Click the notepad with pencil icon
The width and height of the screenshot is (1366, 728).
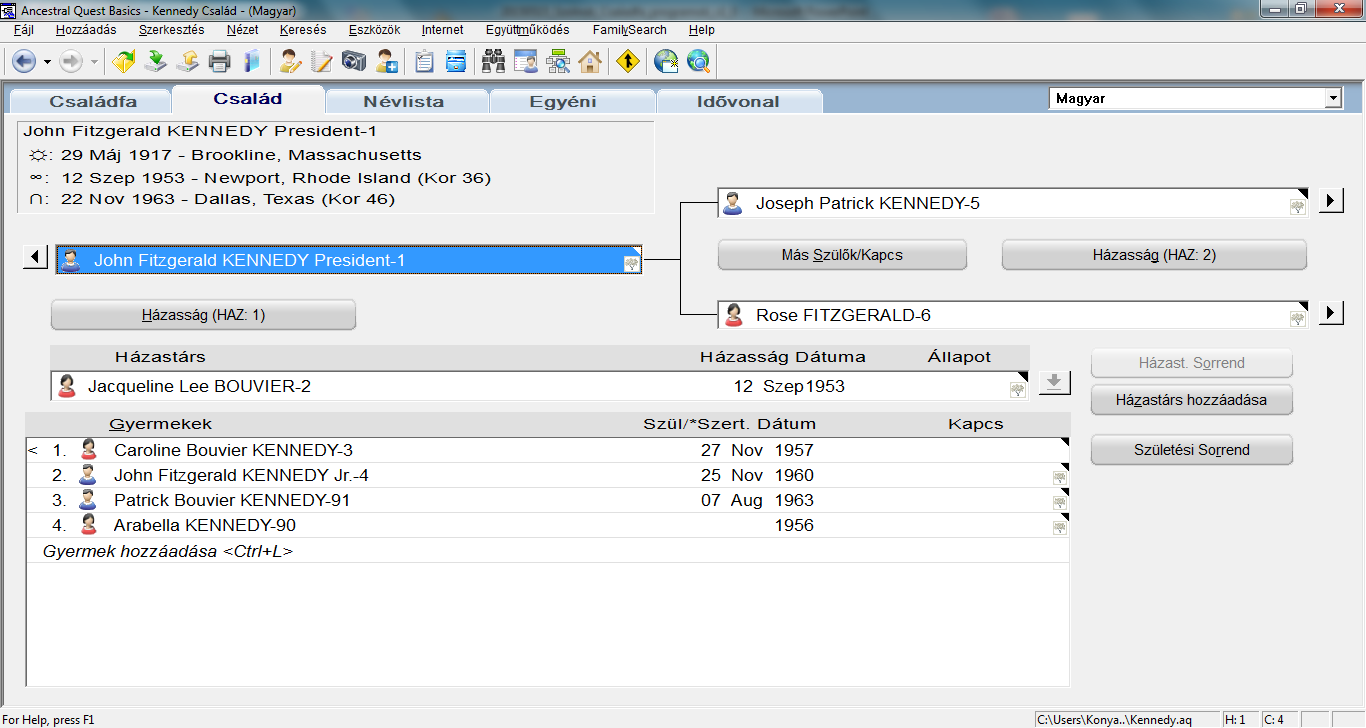(322, 62)
